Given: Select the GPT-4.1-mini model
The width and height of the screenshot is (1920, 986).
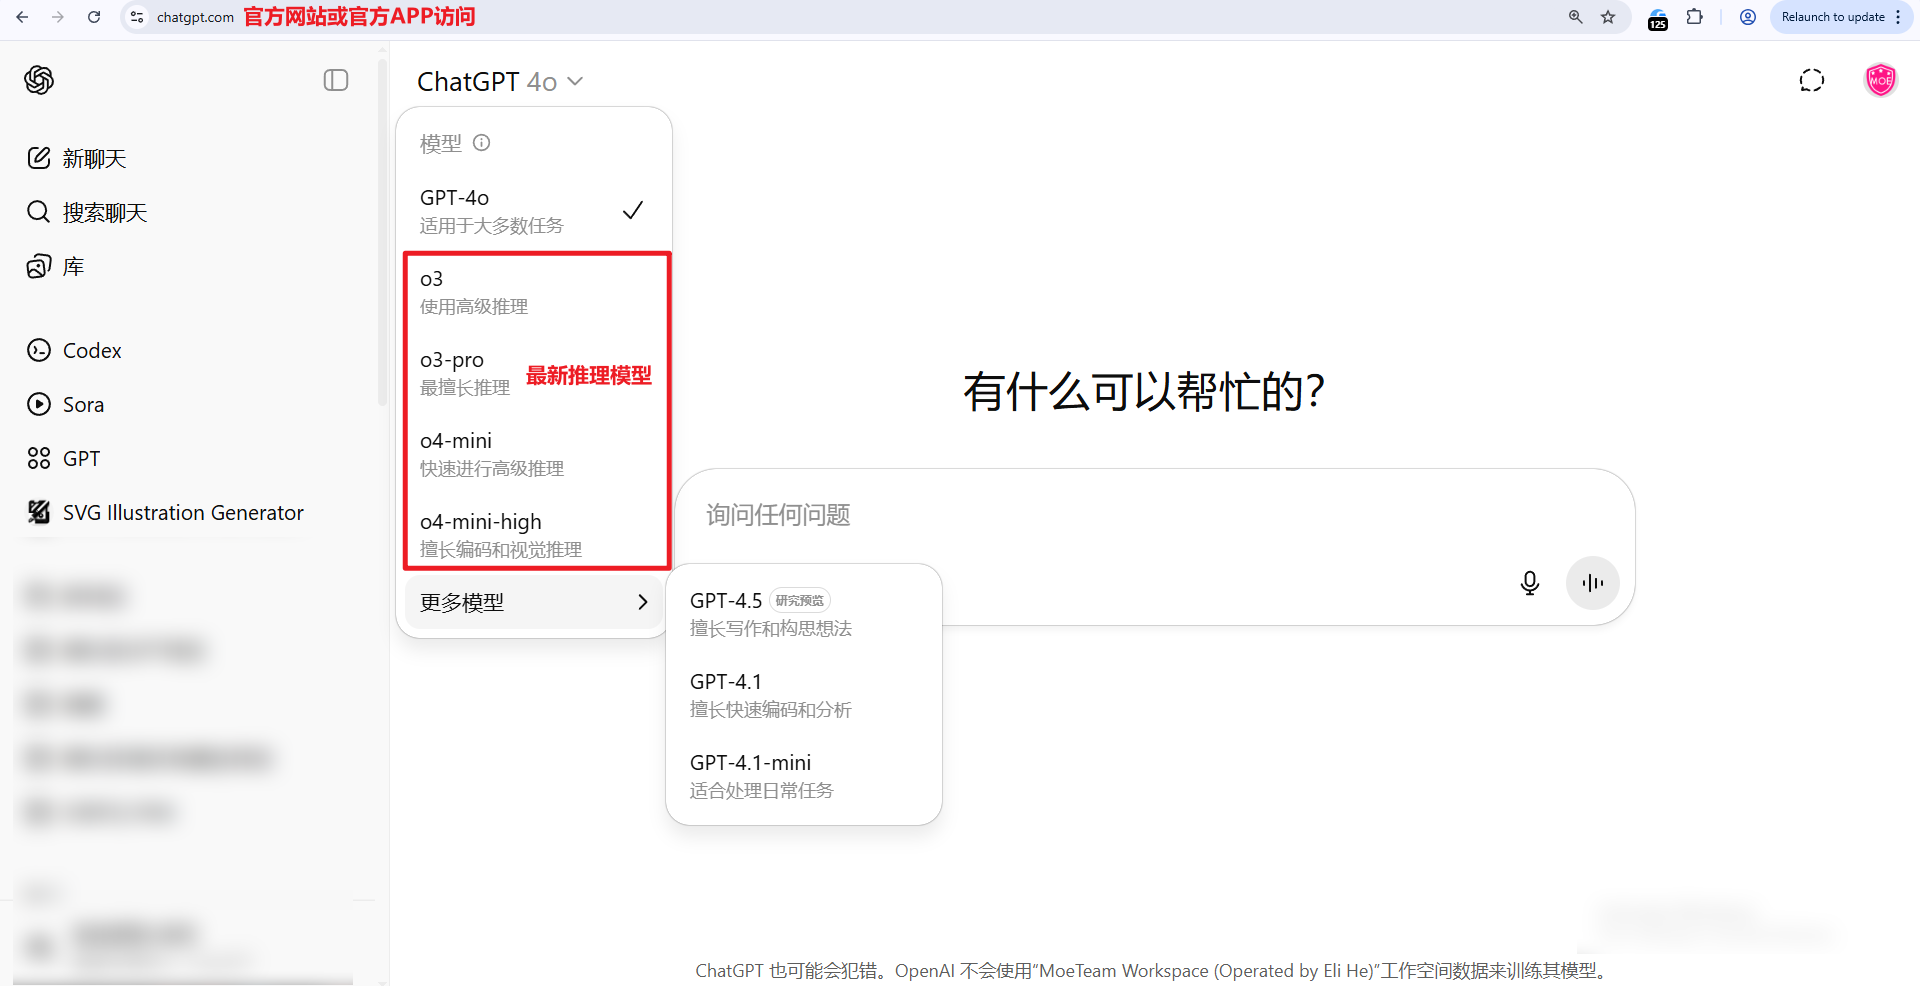Looking at the screenshot, I should coord(804,775).
